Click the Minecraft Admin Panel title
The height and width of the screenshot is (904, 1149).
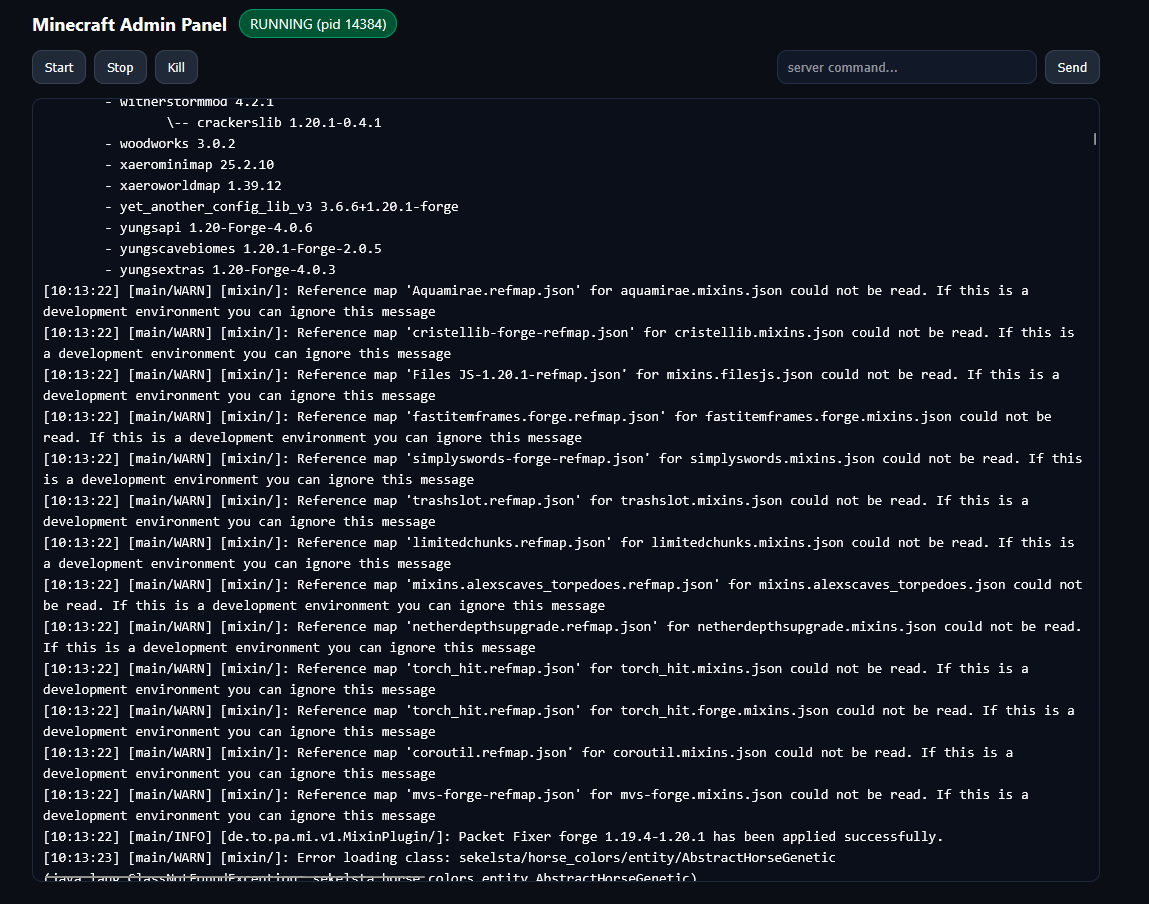130,24
